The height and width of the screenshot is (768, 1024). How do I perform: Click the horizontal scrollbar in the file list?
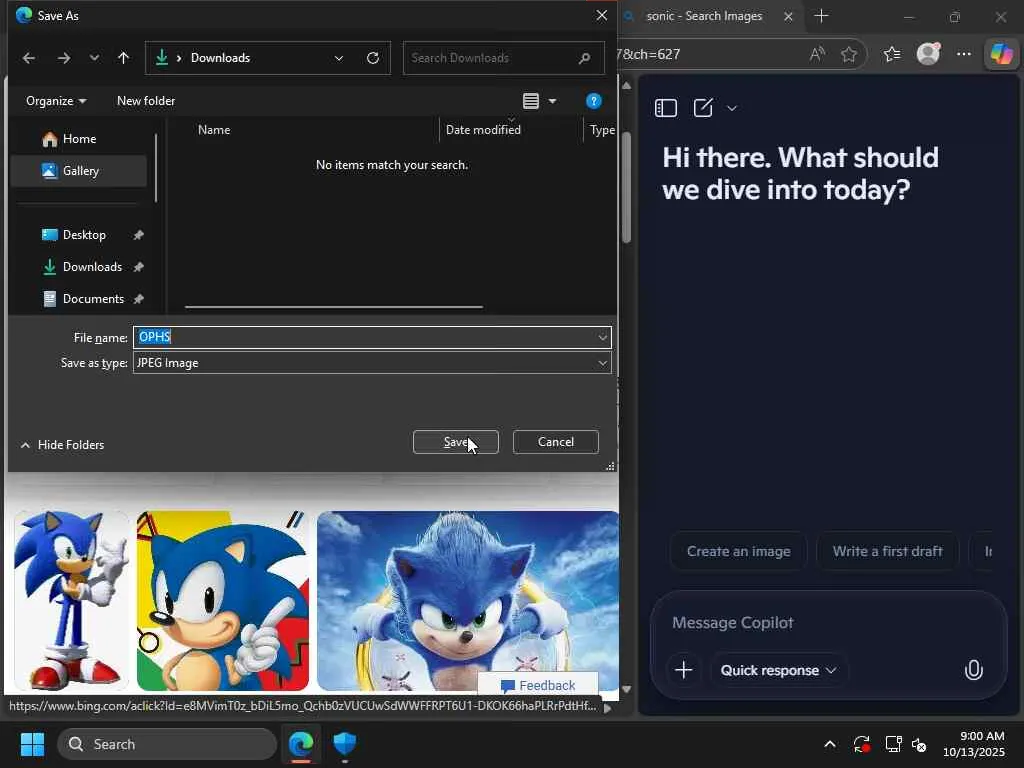coord(333,307)
